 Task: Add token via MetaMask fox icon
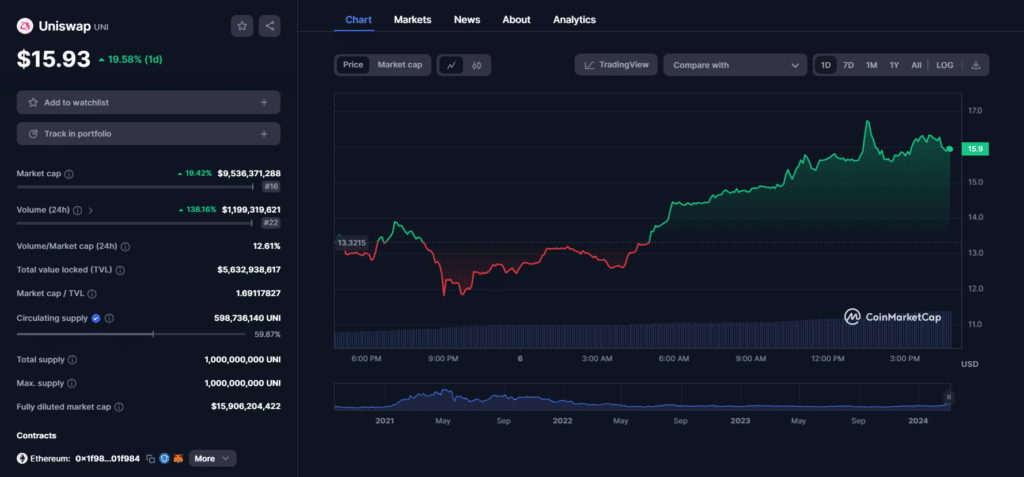click(178, 459)
